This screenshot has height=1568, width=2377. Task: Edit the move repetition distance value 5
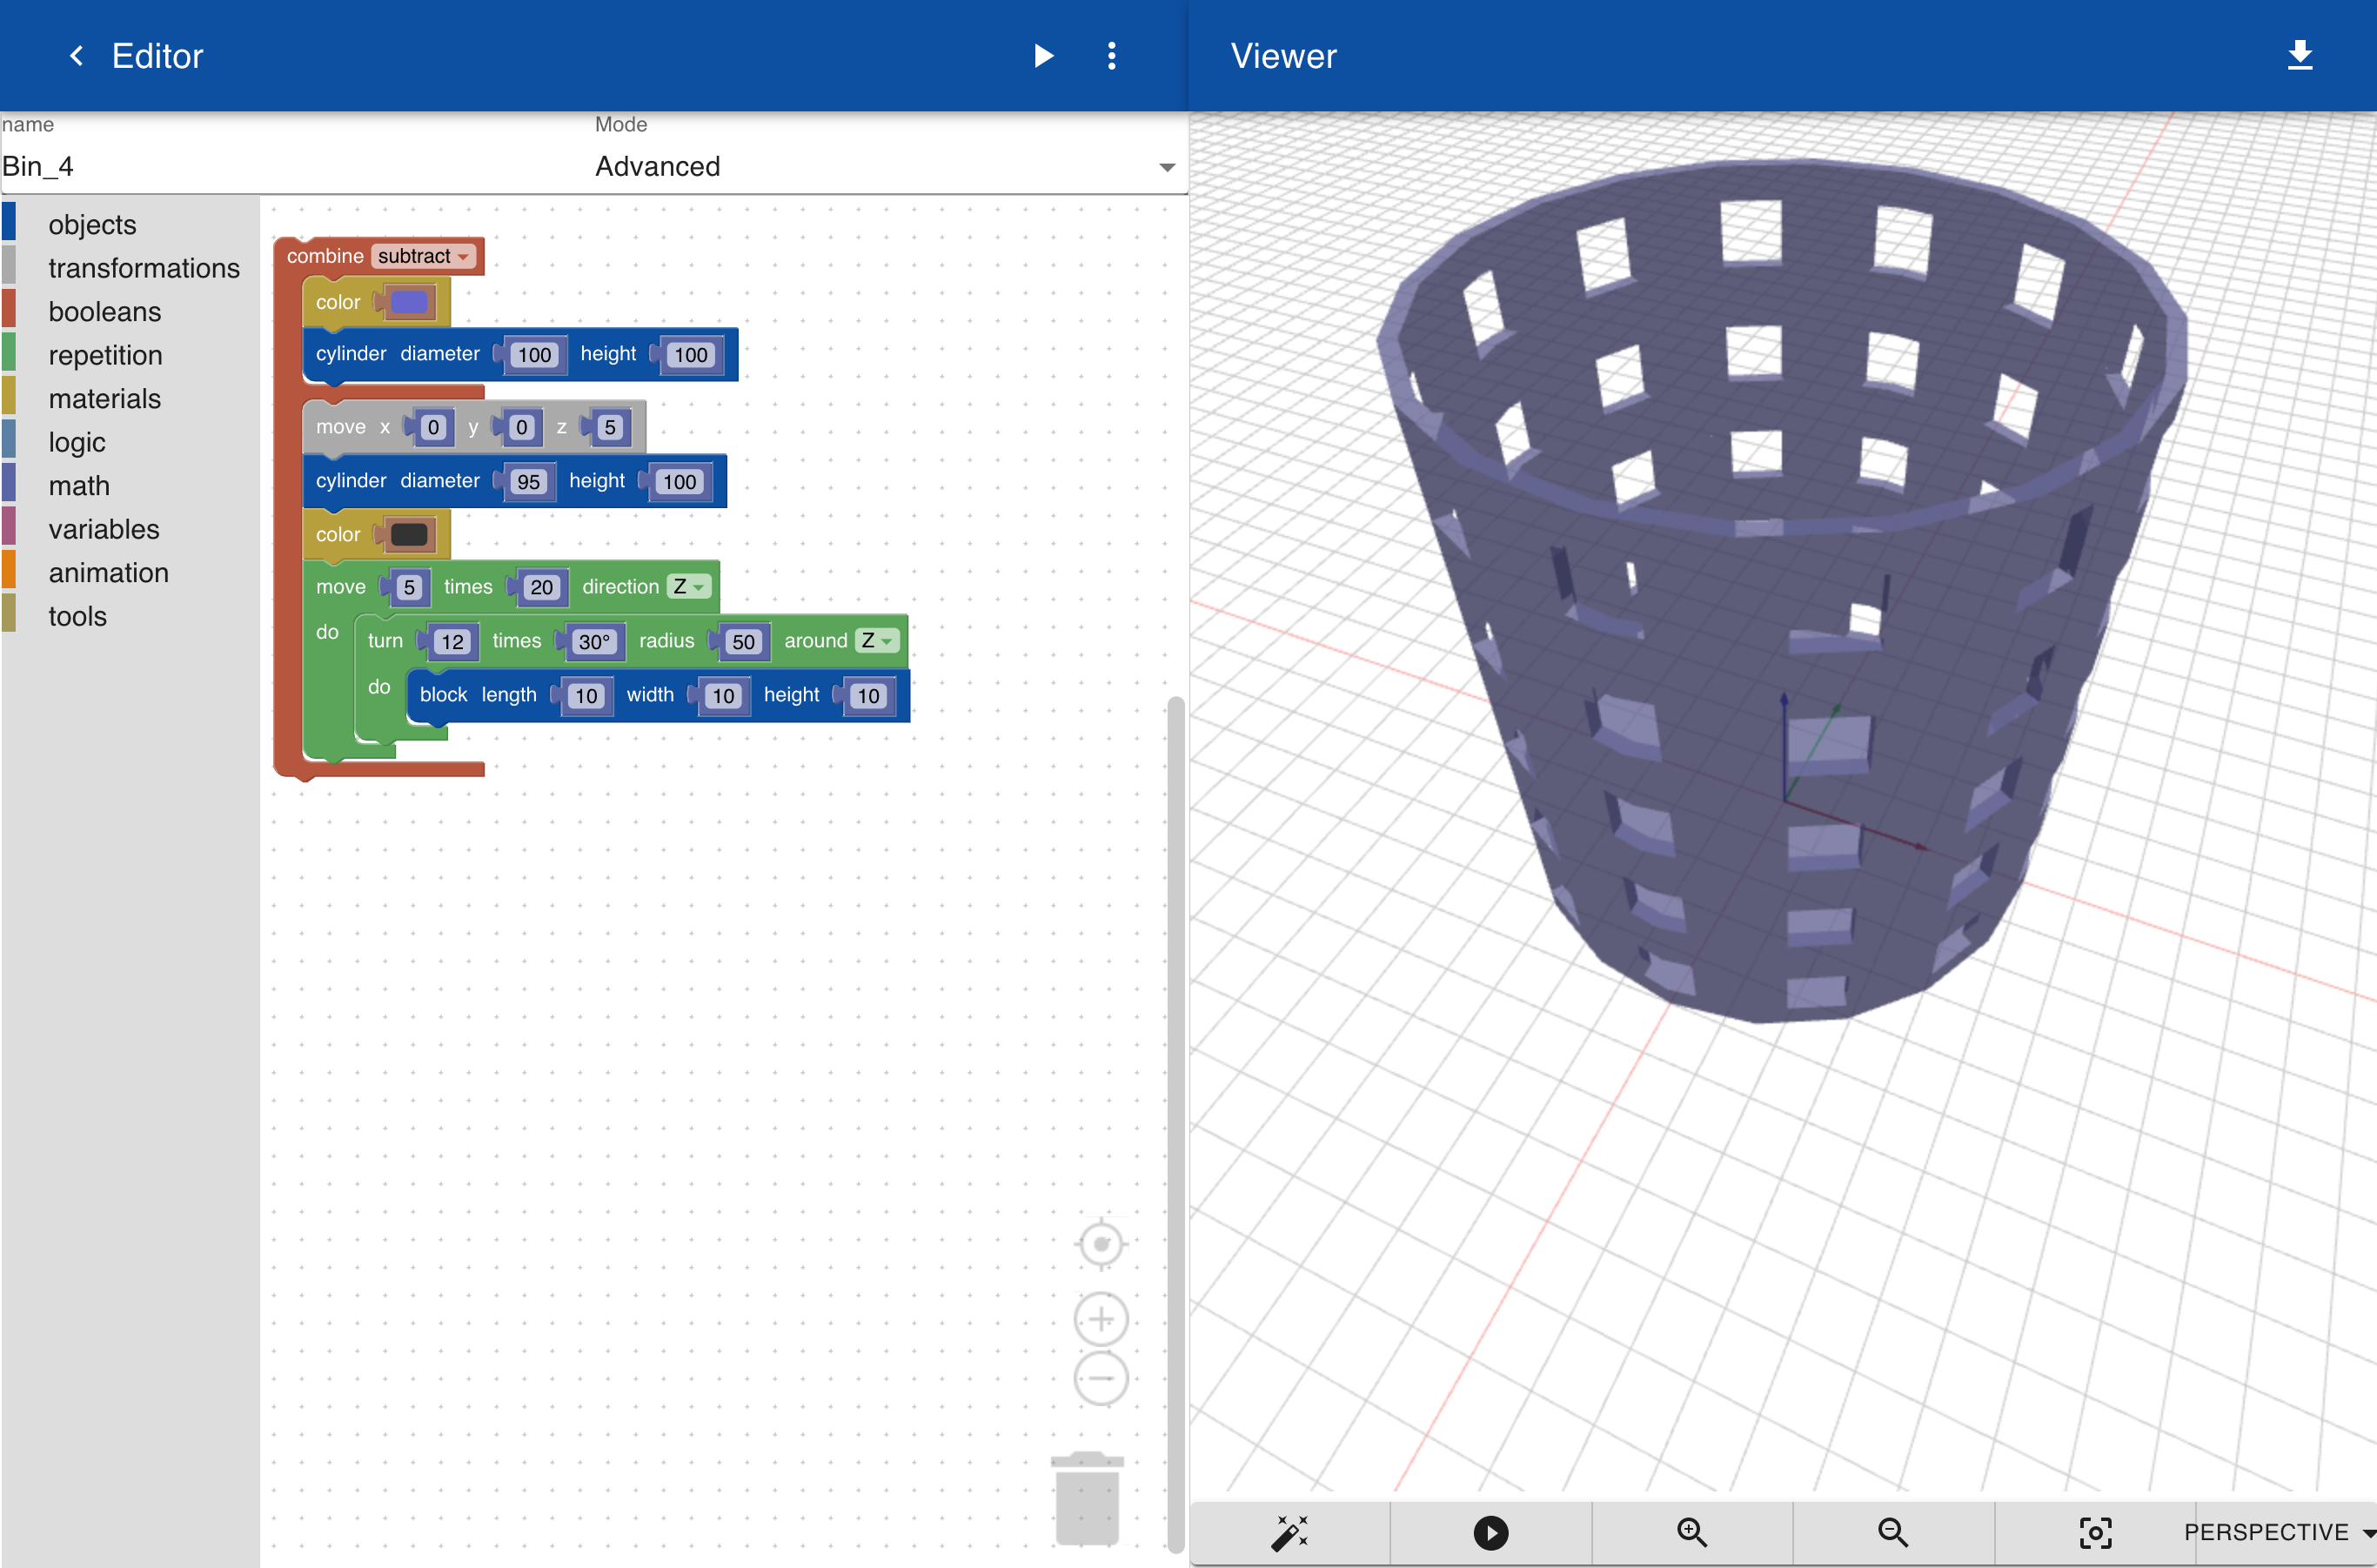click(x=409, y=588)
